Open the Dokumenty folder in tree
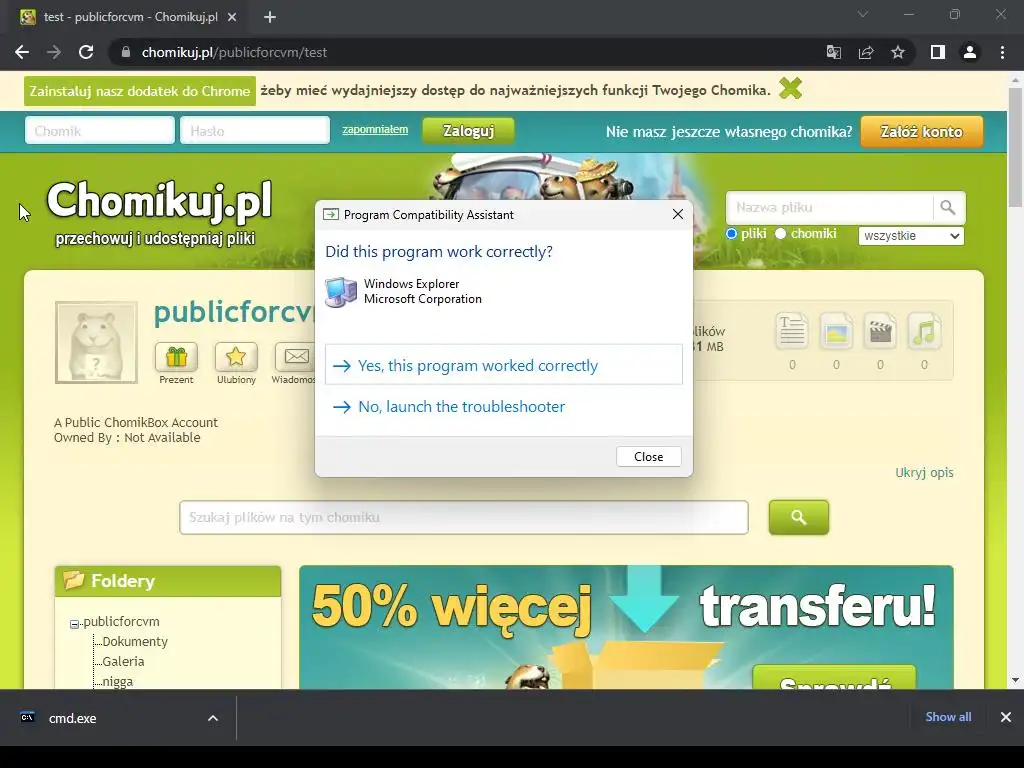 tap(135, 641)
